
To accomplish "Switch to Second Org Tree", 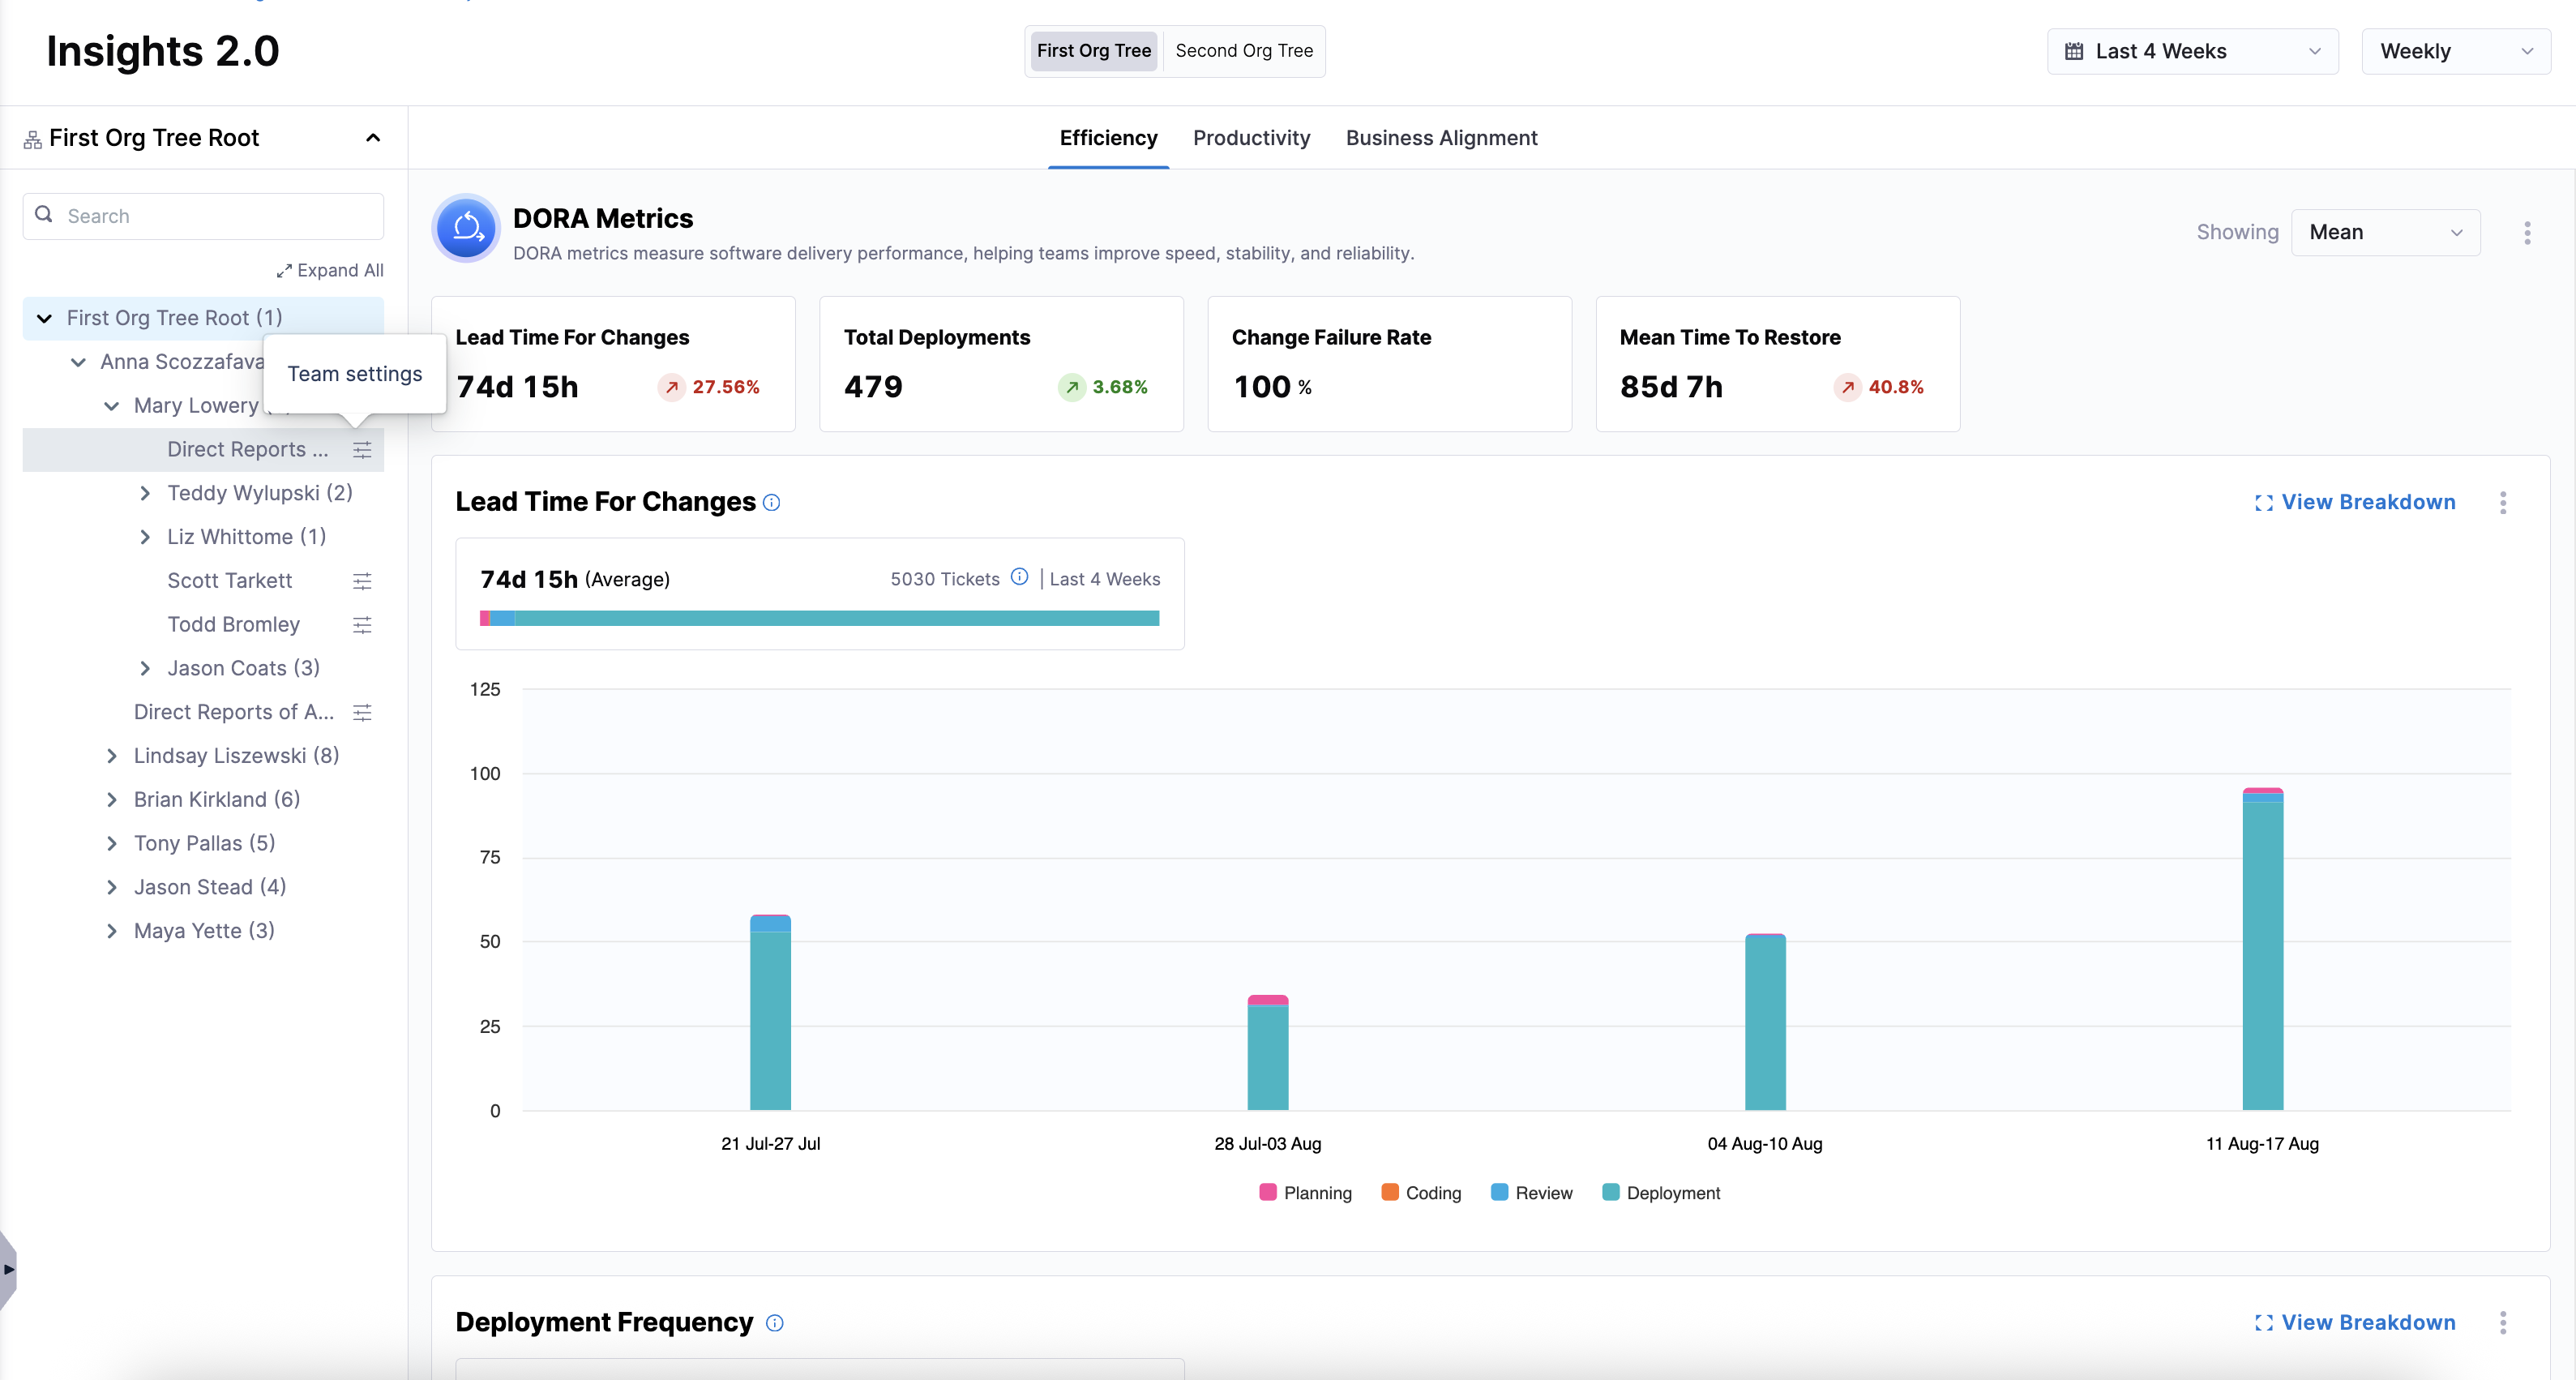I will click(x=1243, y=51).
